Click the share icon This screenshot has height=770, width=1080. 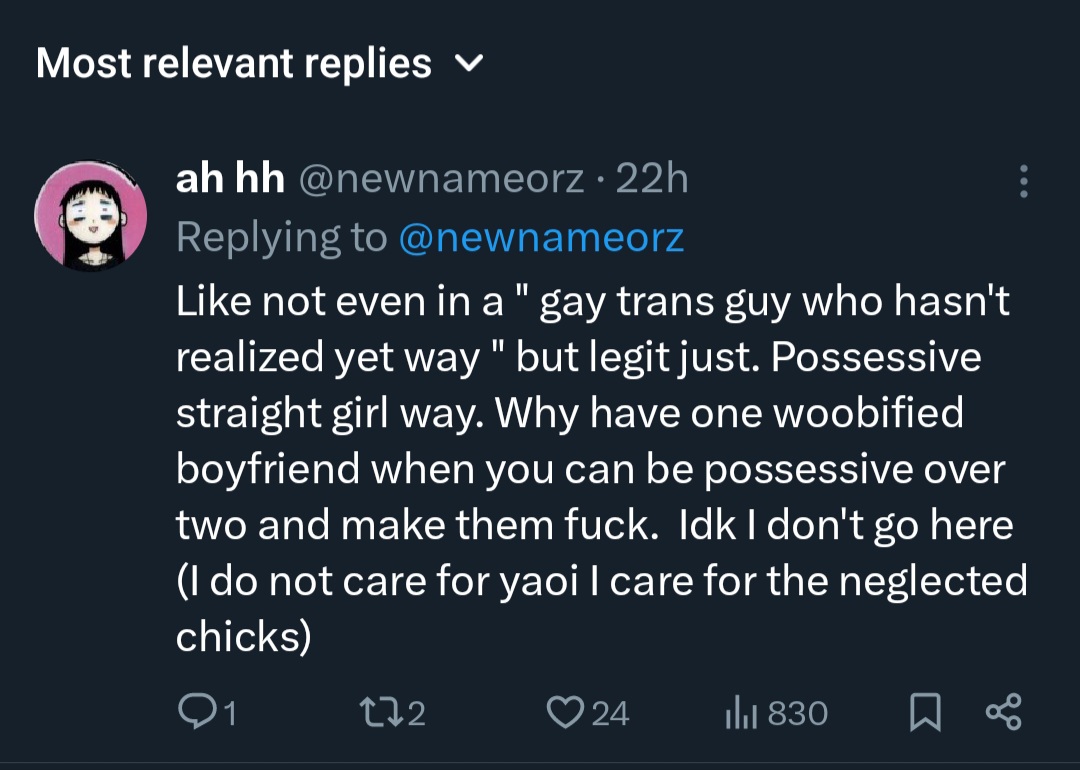[x=1003, y=712]
